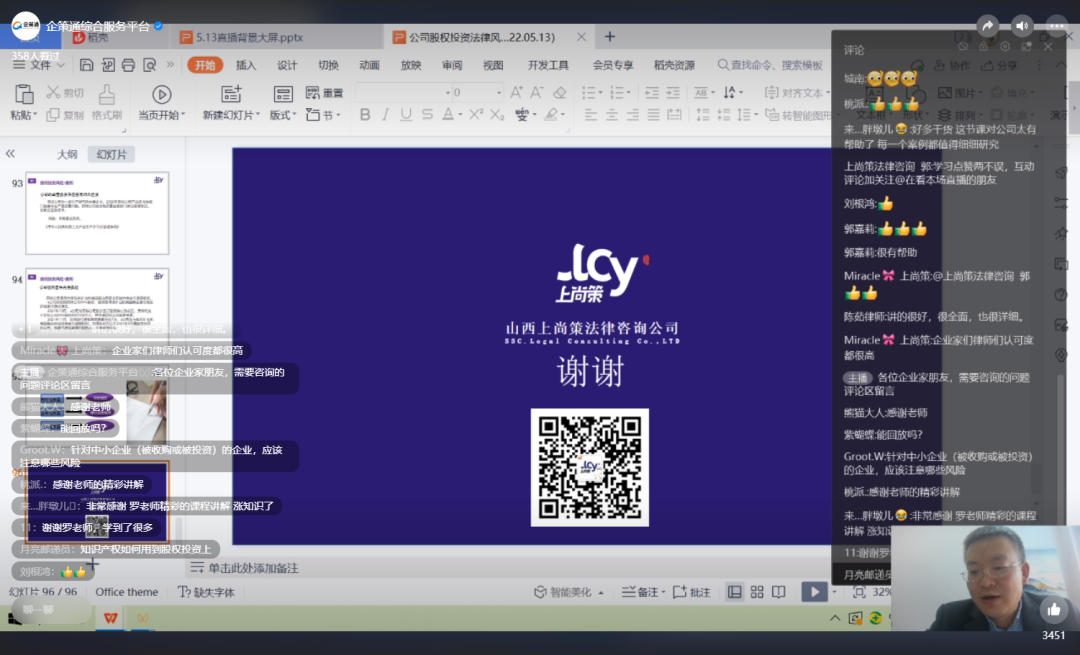Expand the paste (粘贴) dropdown arrow
The width and height of the screenshot is (1080, 655).
pos(34,116)
